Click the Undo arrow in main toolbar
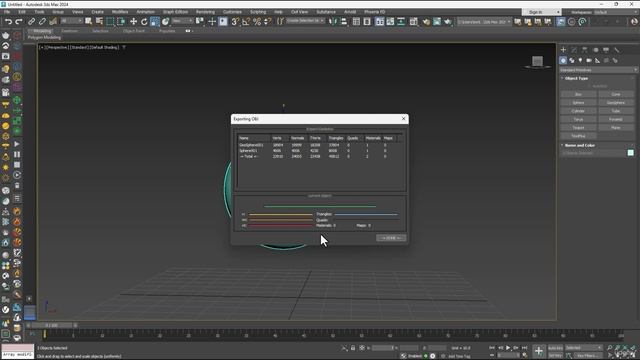640x360 pixels. pos(8,22)
